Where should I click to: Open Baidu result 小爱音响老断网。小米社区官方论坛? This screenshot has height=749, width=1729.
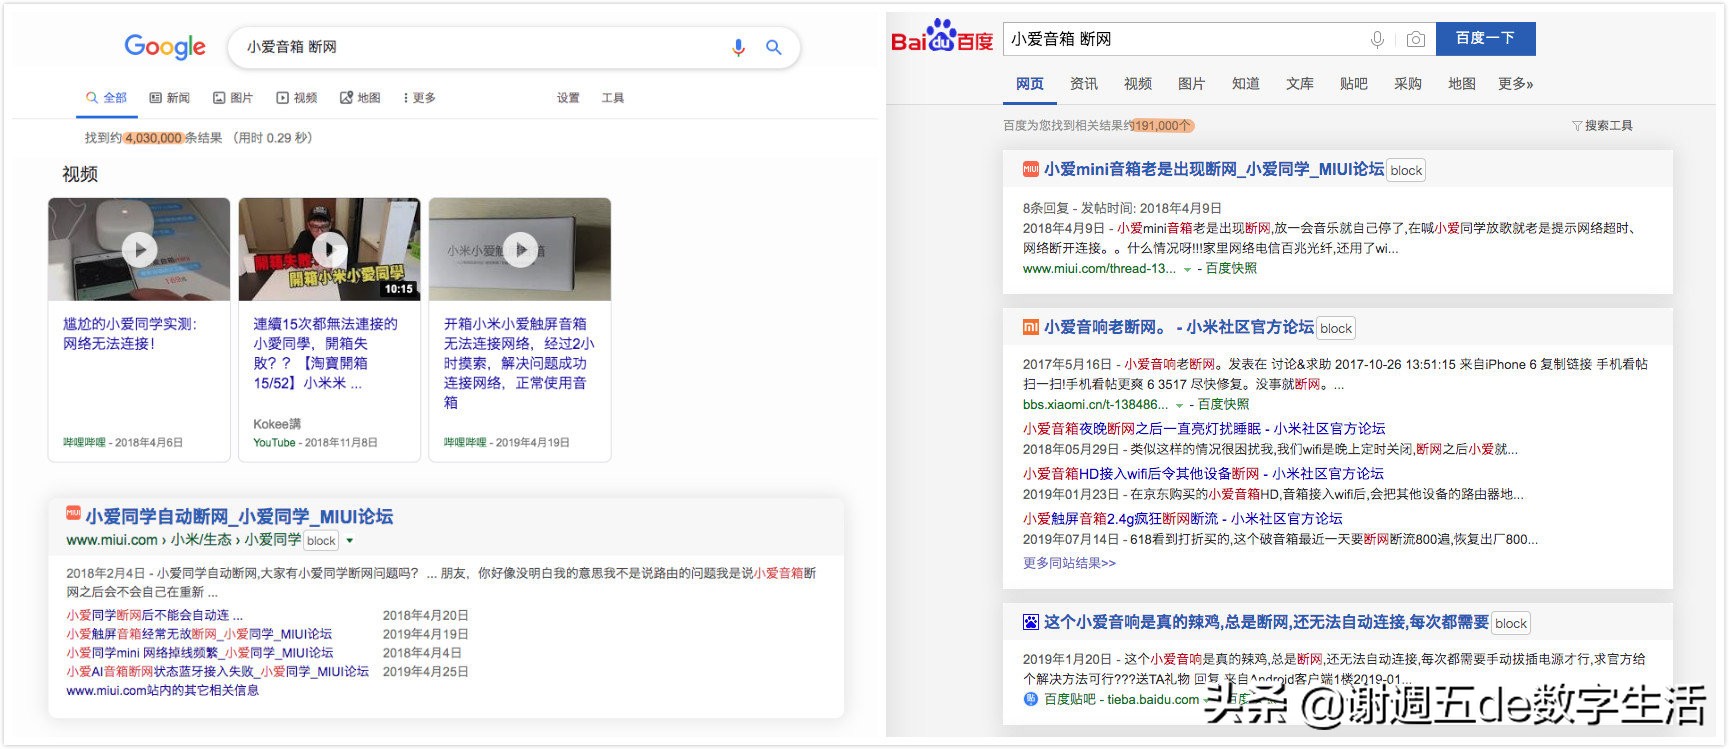[x=1179, y=328]
